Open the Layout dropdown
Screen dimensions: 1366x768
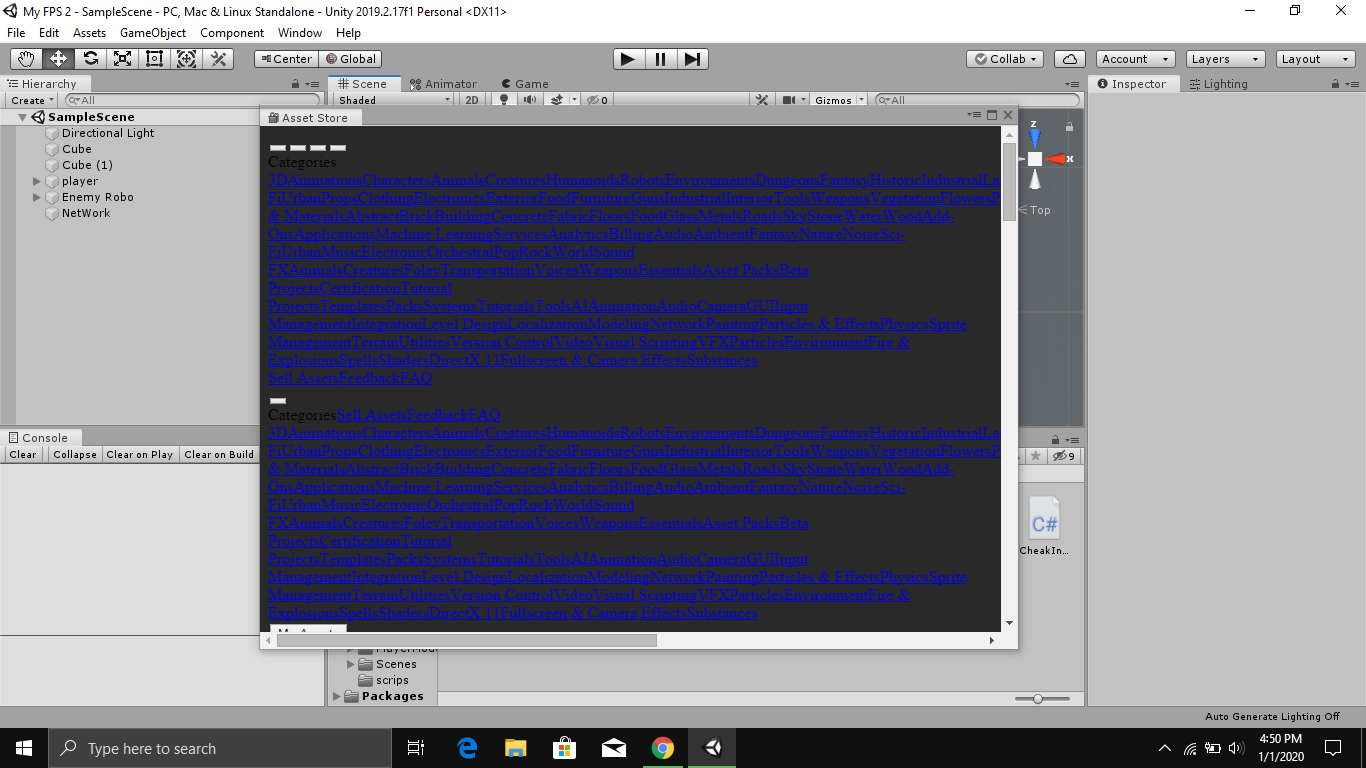point(1316,59)
